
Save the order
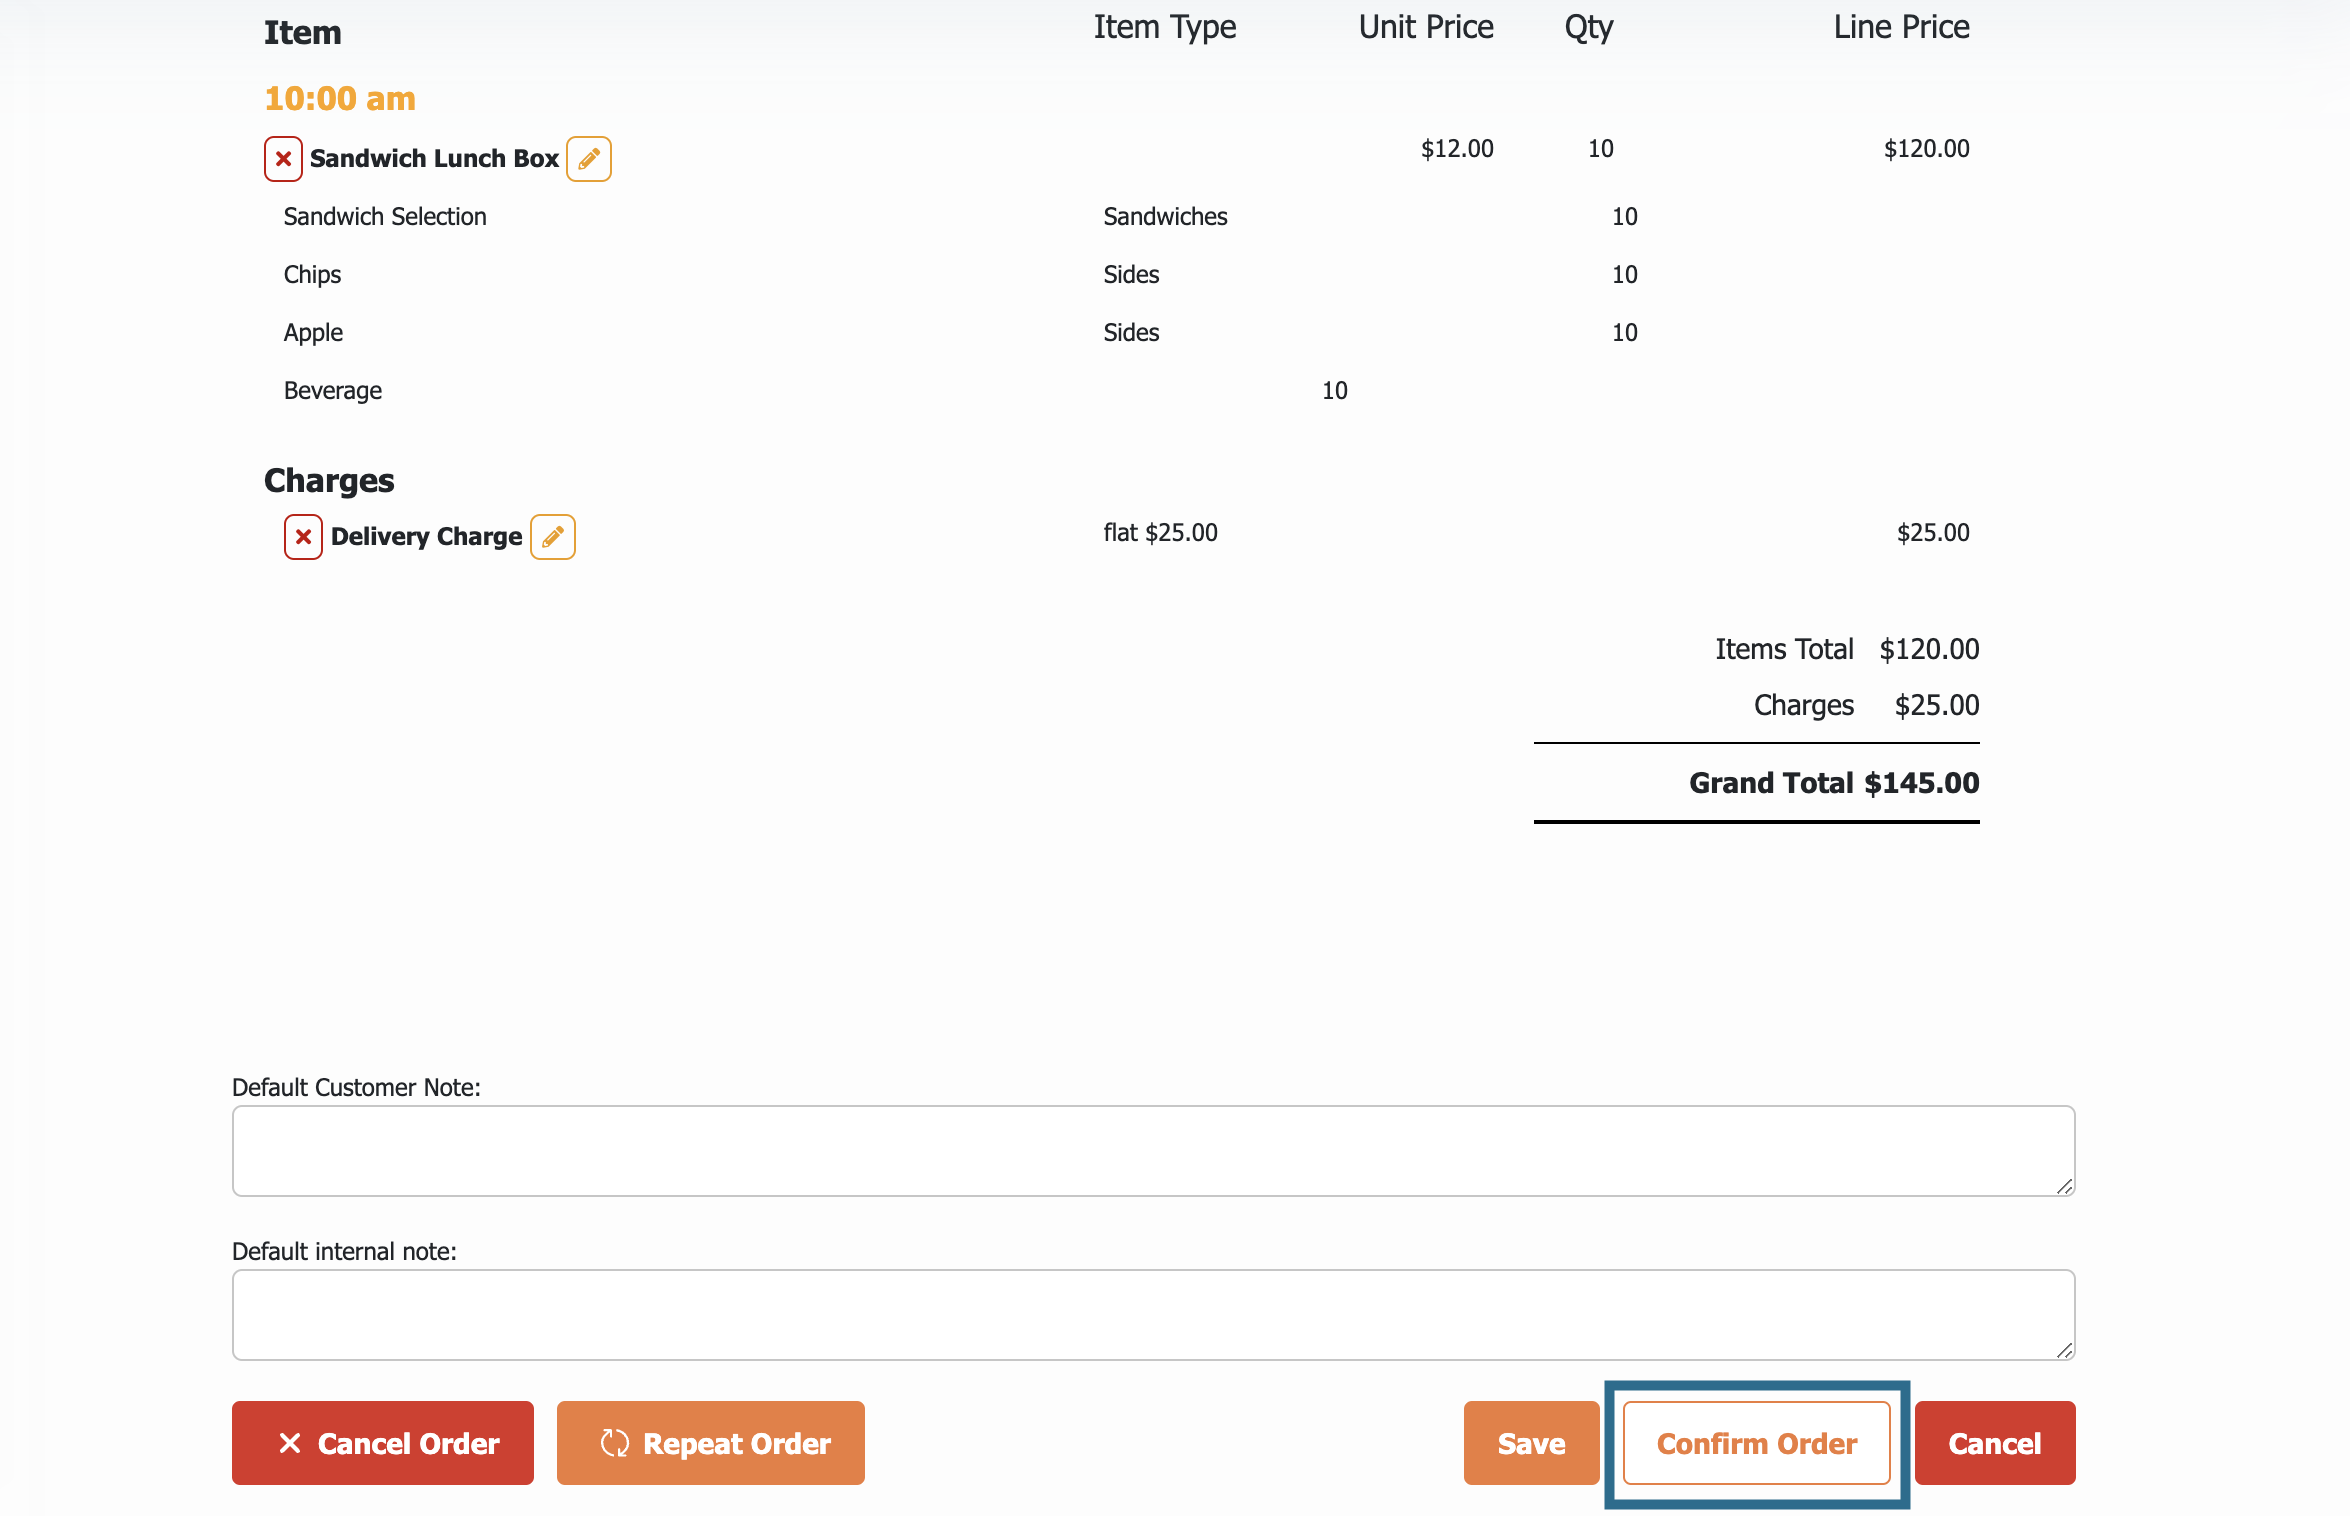[1531, 1443]
